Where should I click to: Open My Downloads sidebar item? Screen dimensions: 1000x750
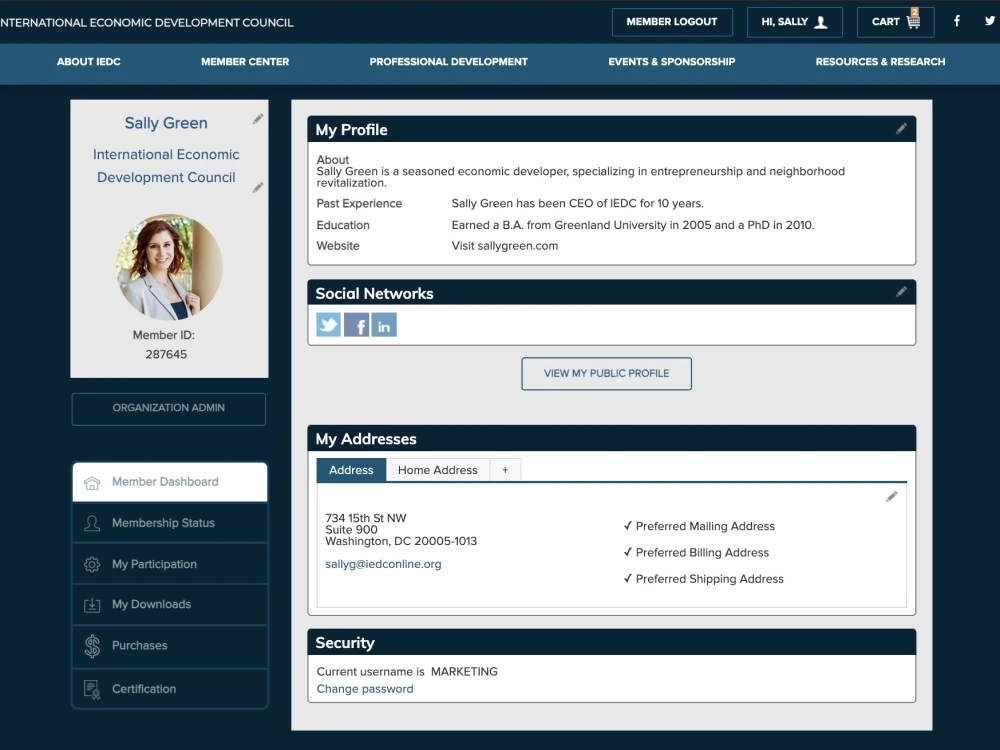click(x=170, y=604)
